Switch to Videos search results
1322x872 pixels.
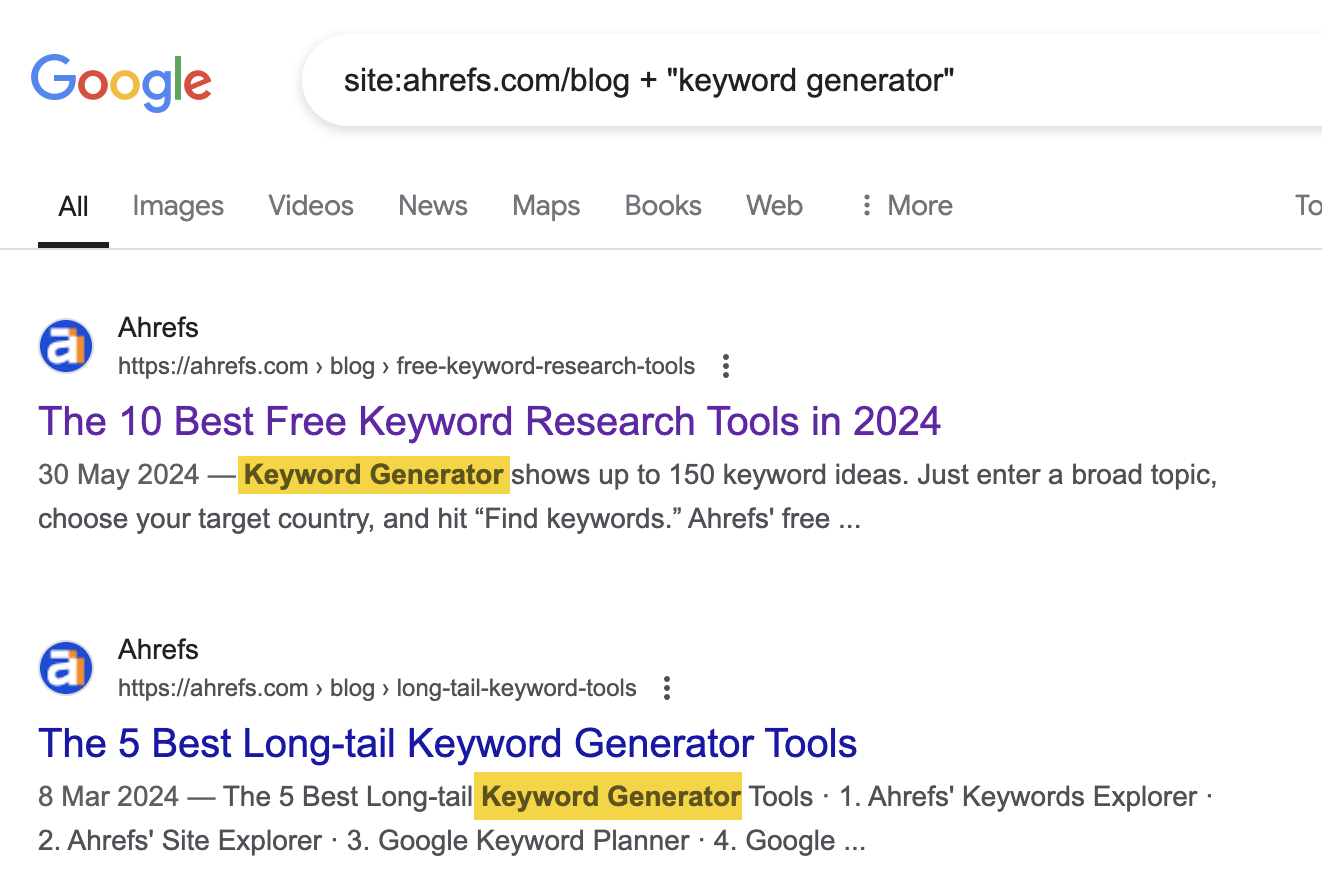310,205
